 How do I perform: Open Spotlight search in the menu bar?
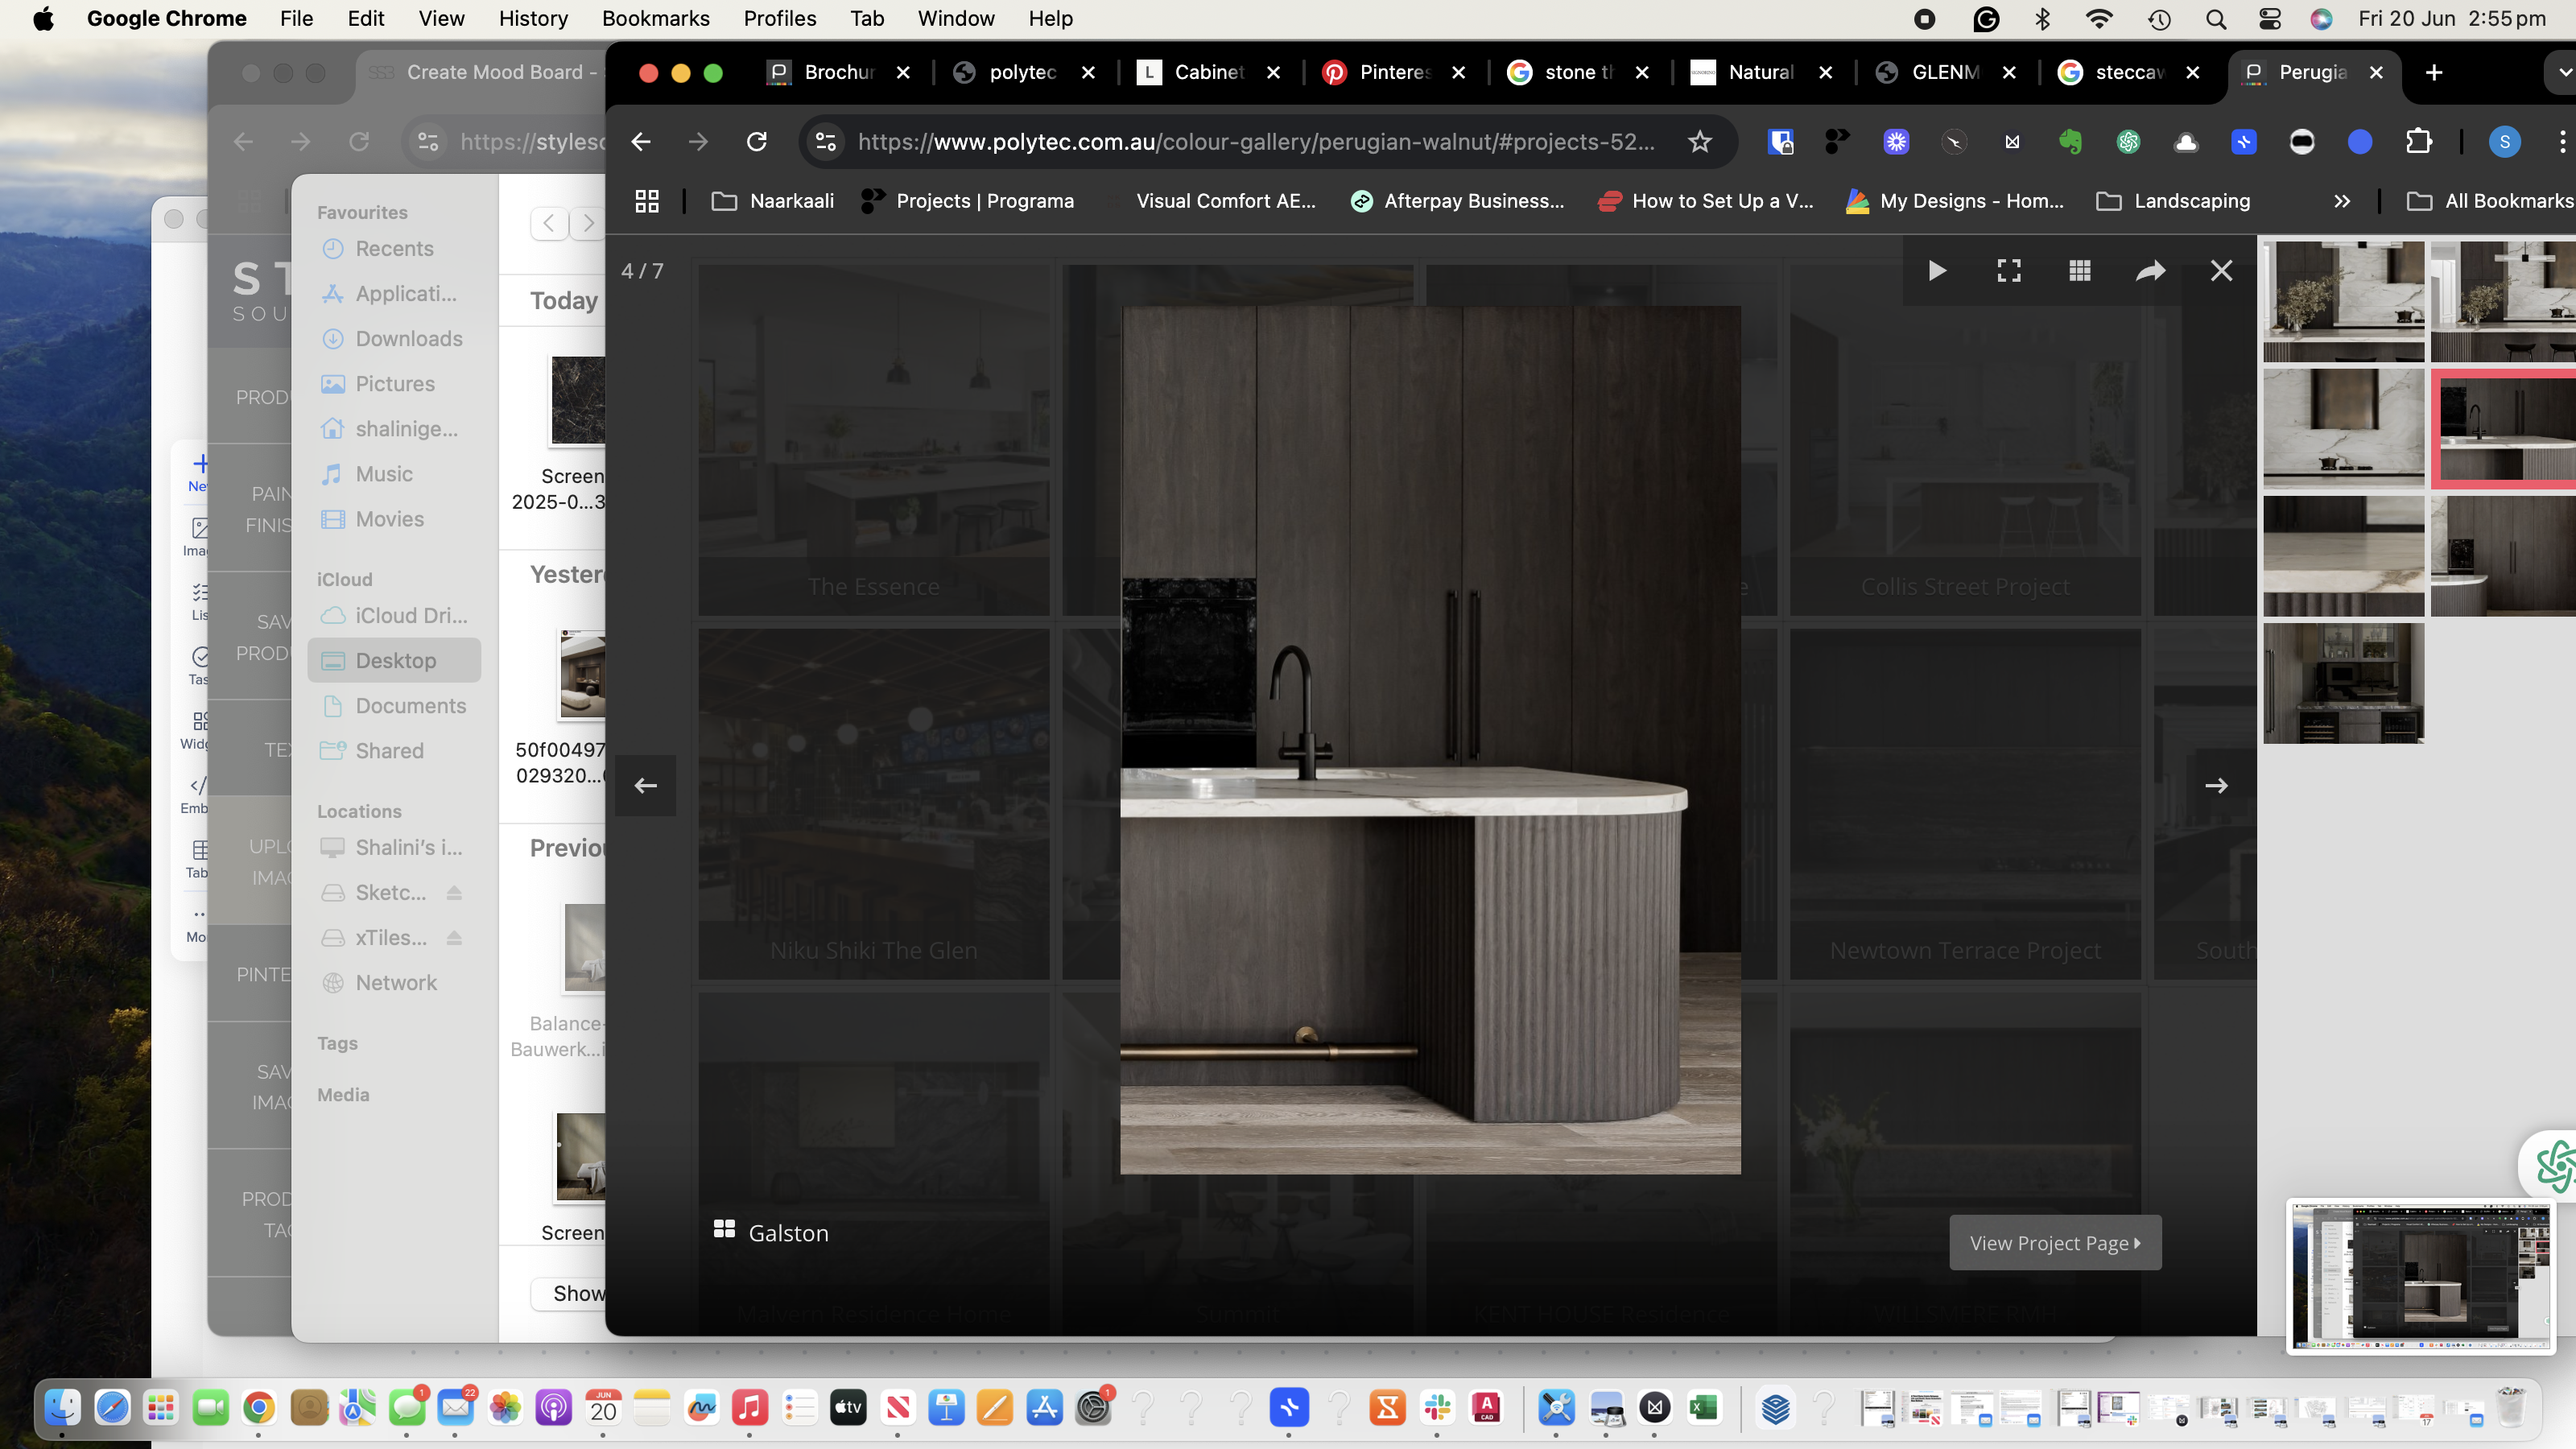coord(2216,18)
